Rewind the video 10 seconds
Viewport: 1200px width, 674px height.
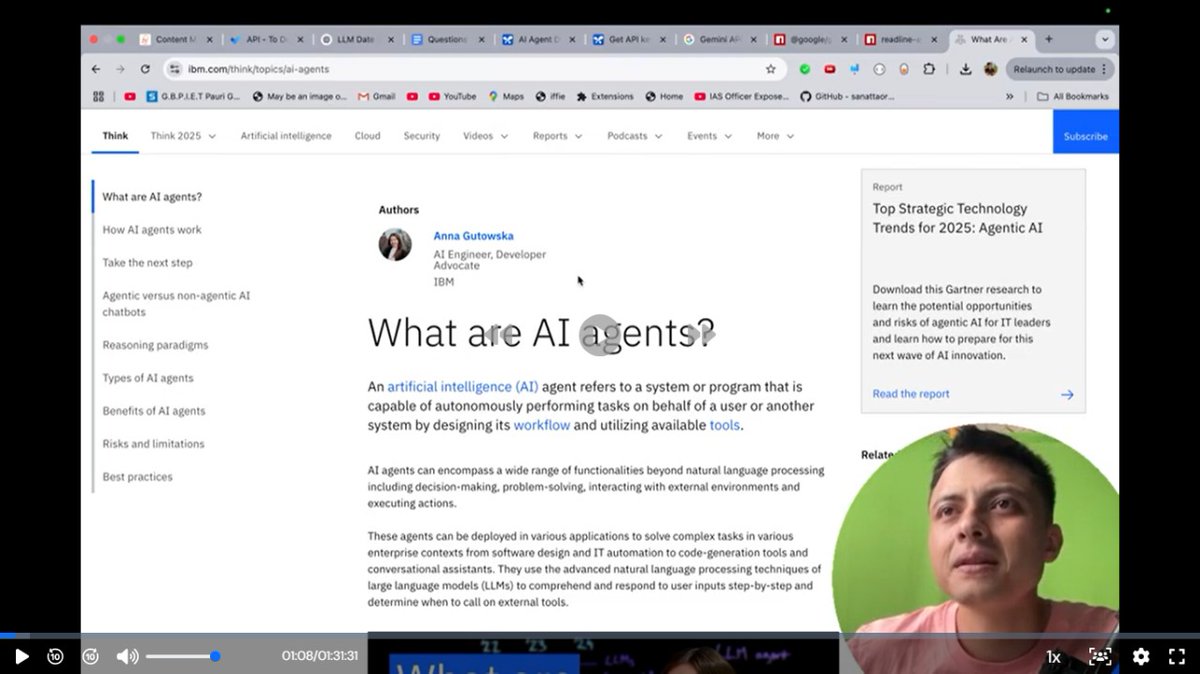pos(56,657)
